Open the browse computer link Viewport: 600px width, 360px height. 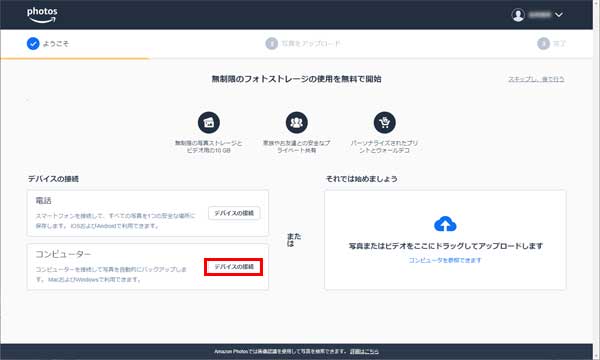point(445,260)
